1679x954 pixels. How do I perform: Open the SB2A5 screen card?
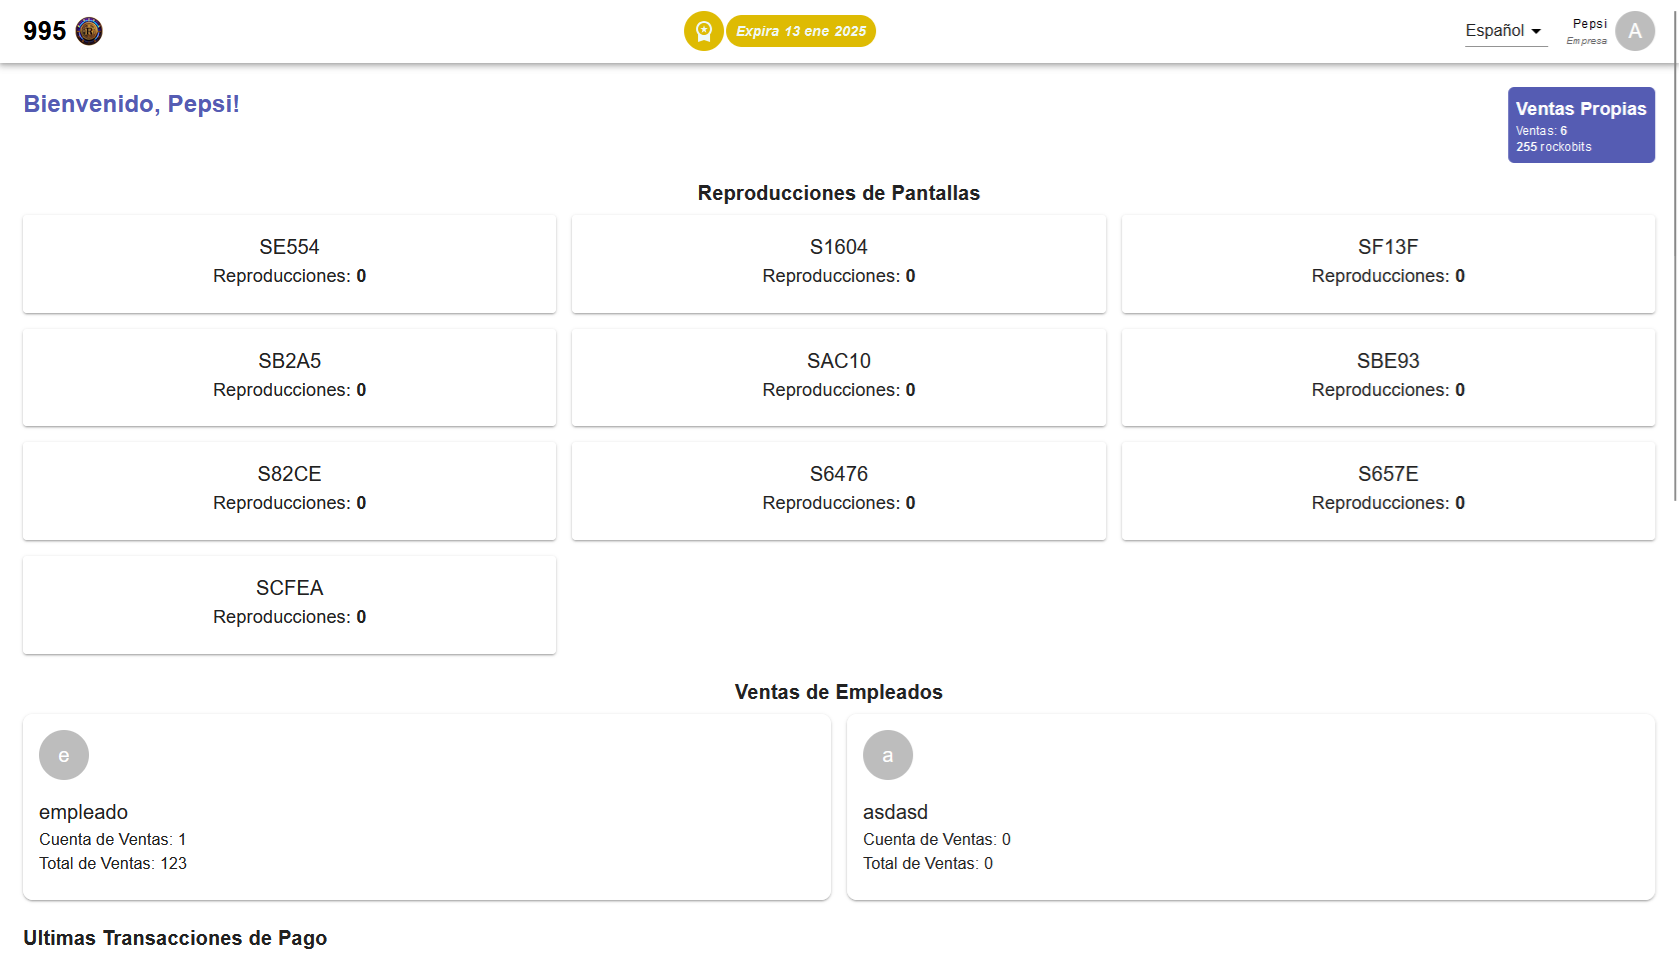[289, 377]
